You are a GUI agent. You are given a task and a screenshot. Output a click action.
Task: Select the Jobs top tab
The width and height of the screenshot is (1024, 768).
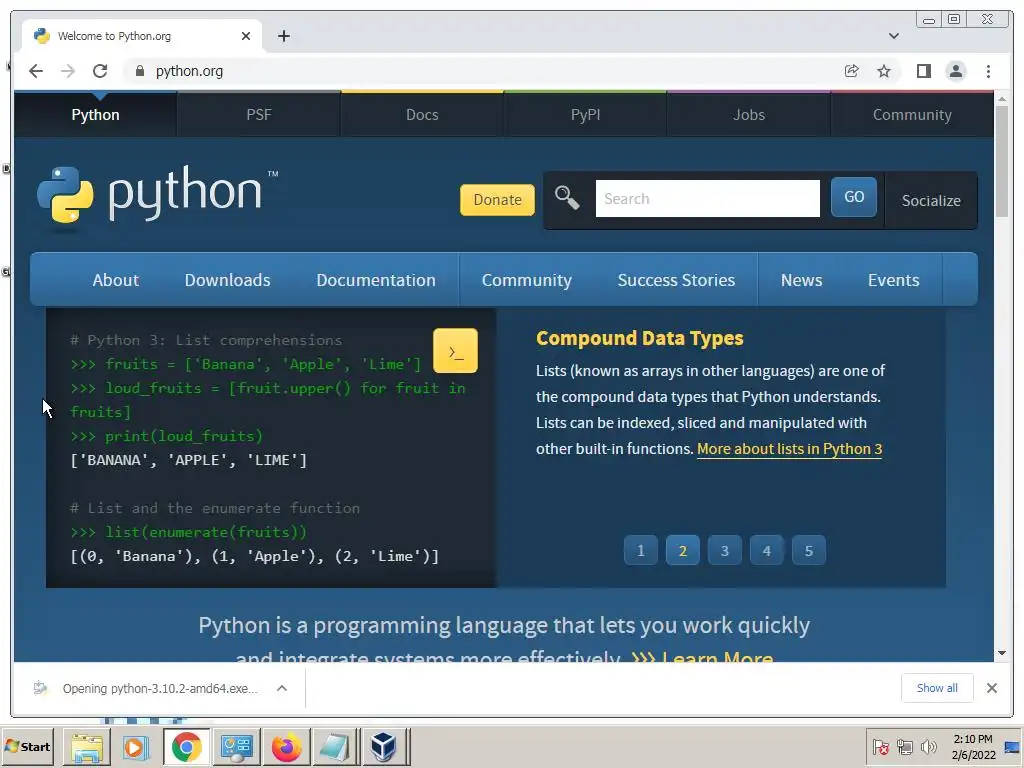pyautogui.click(x=748, y=115)
